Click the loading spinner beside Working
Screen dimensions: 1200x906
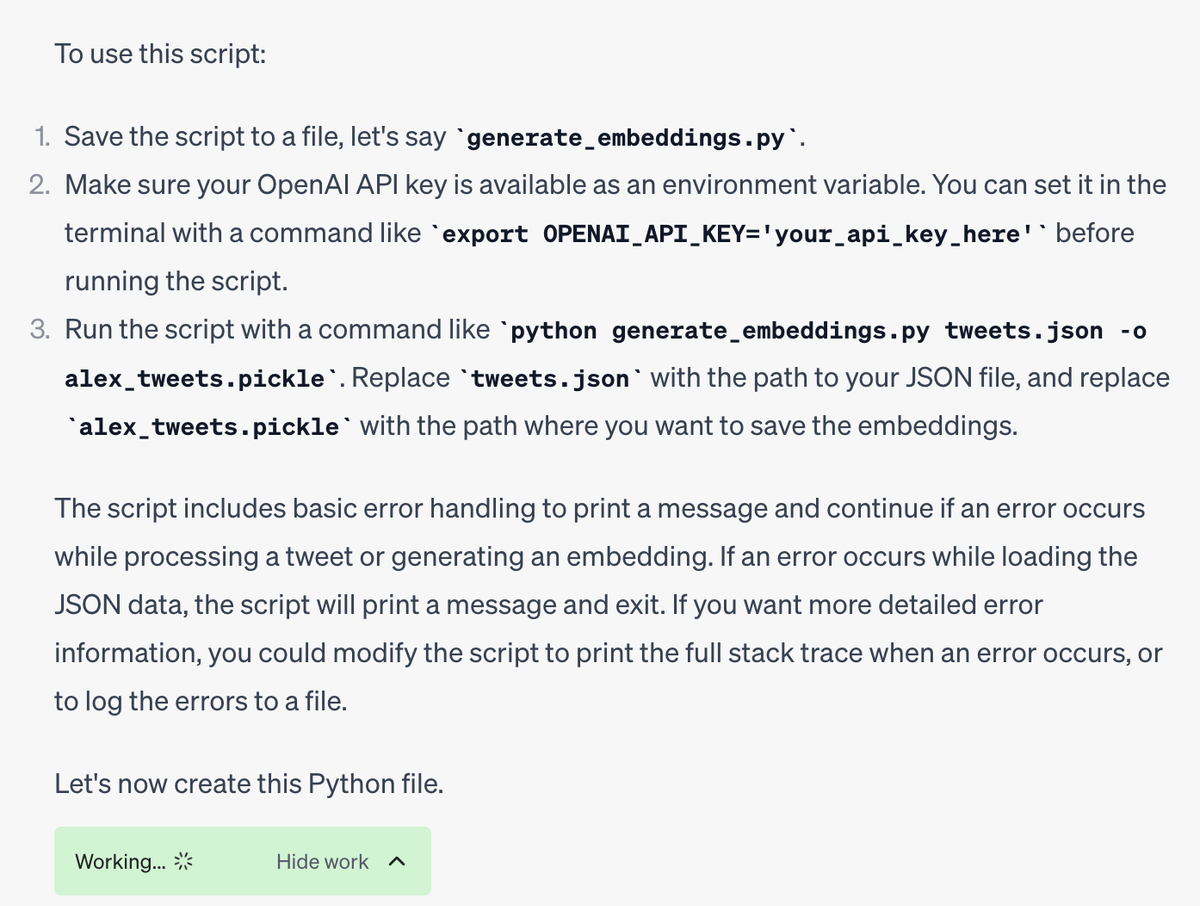[x=182, y=861]
